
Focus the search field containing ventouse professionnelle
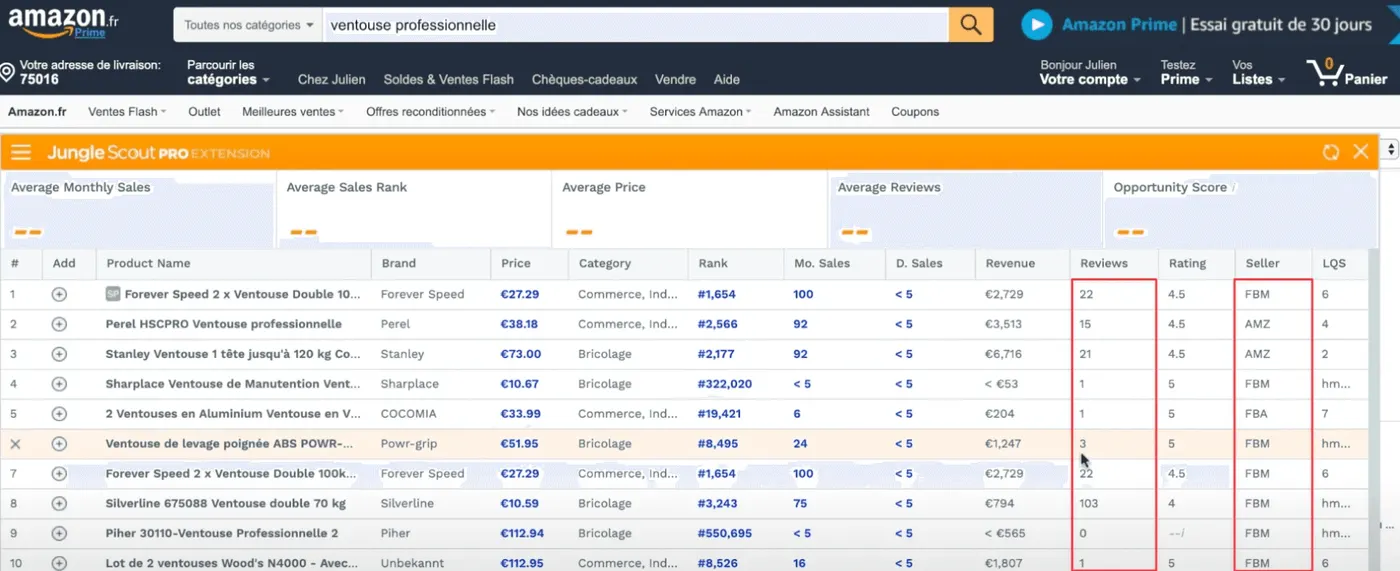click(x=635, y=25)
